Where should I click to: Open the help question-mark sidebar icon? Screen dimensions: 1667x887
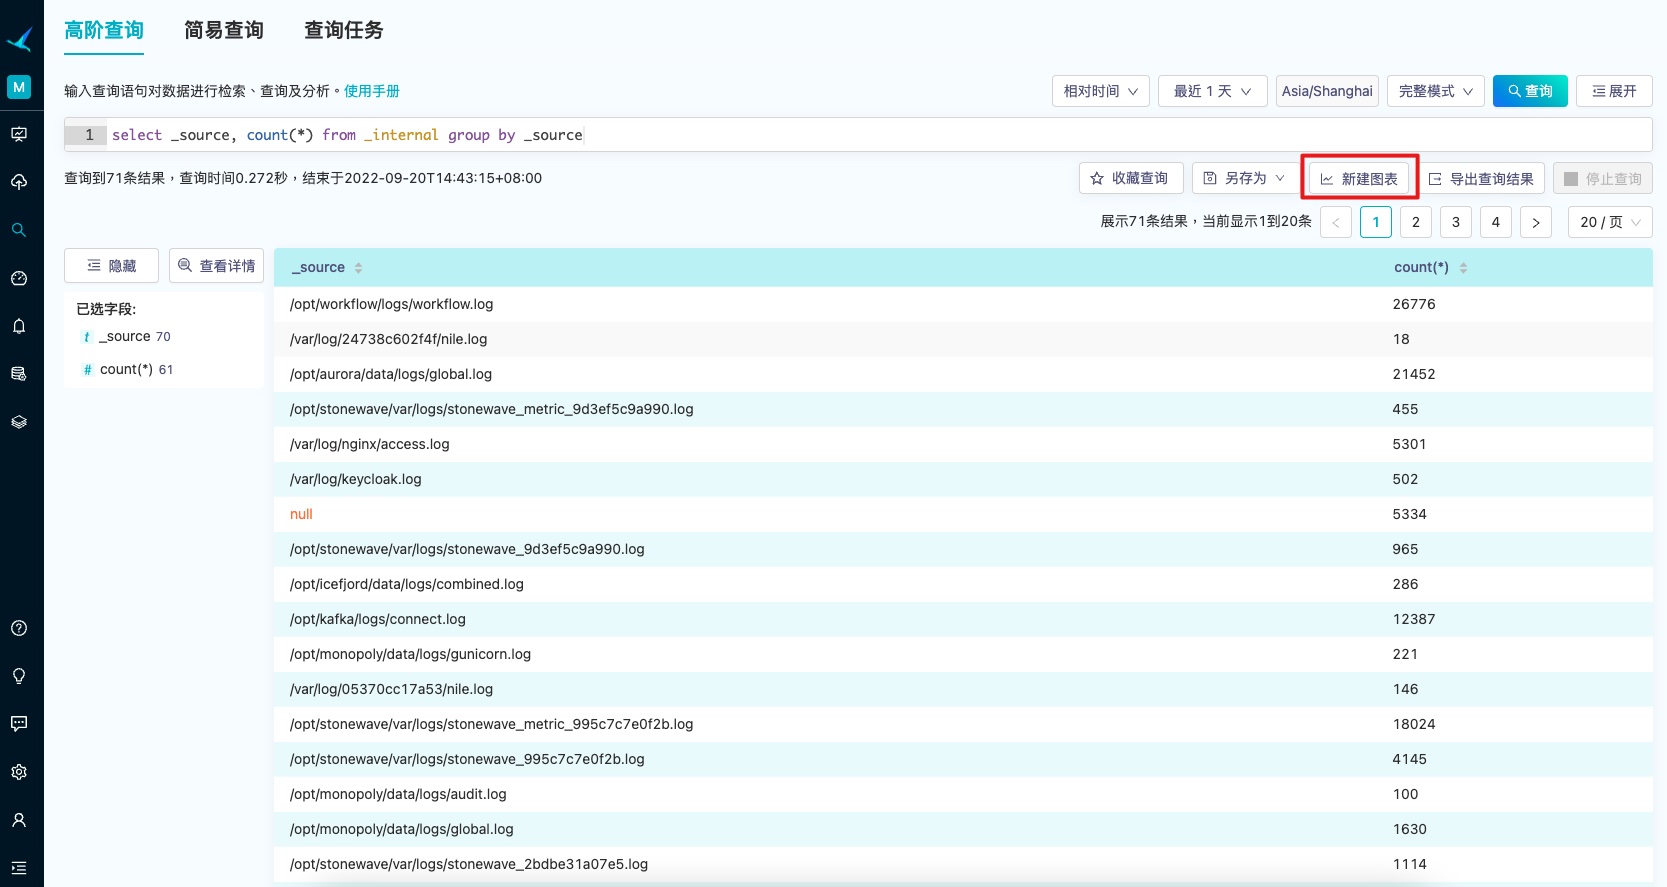(19, 628)
